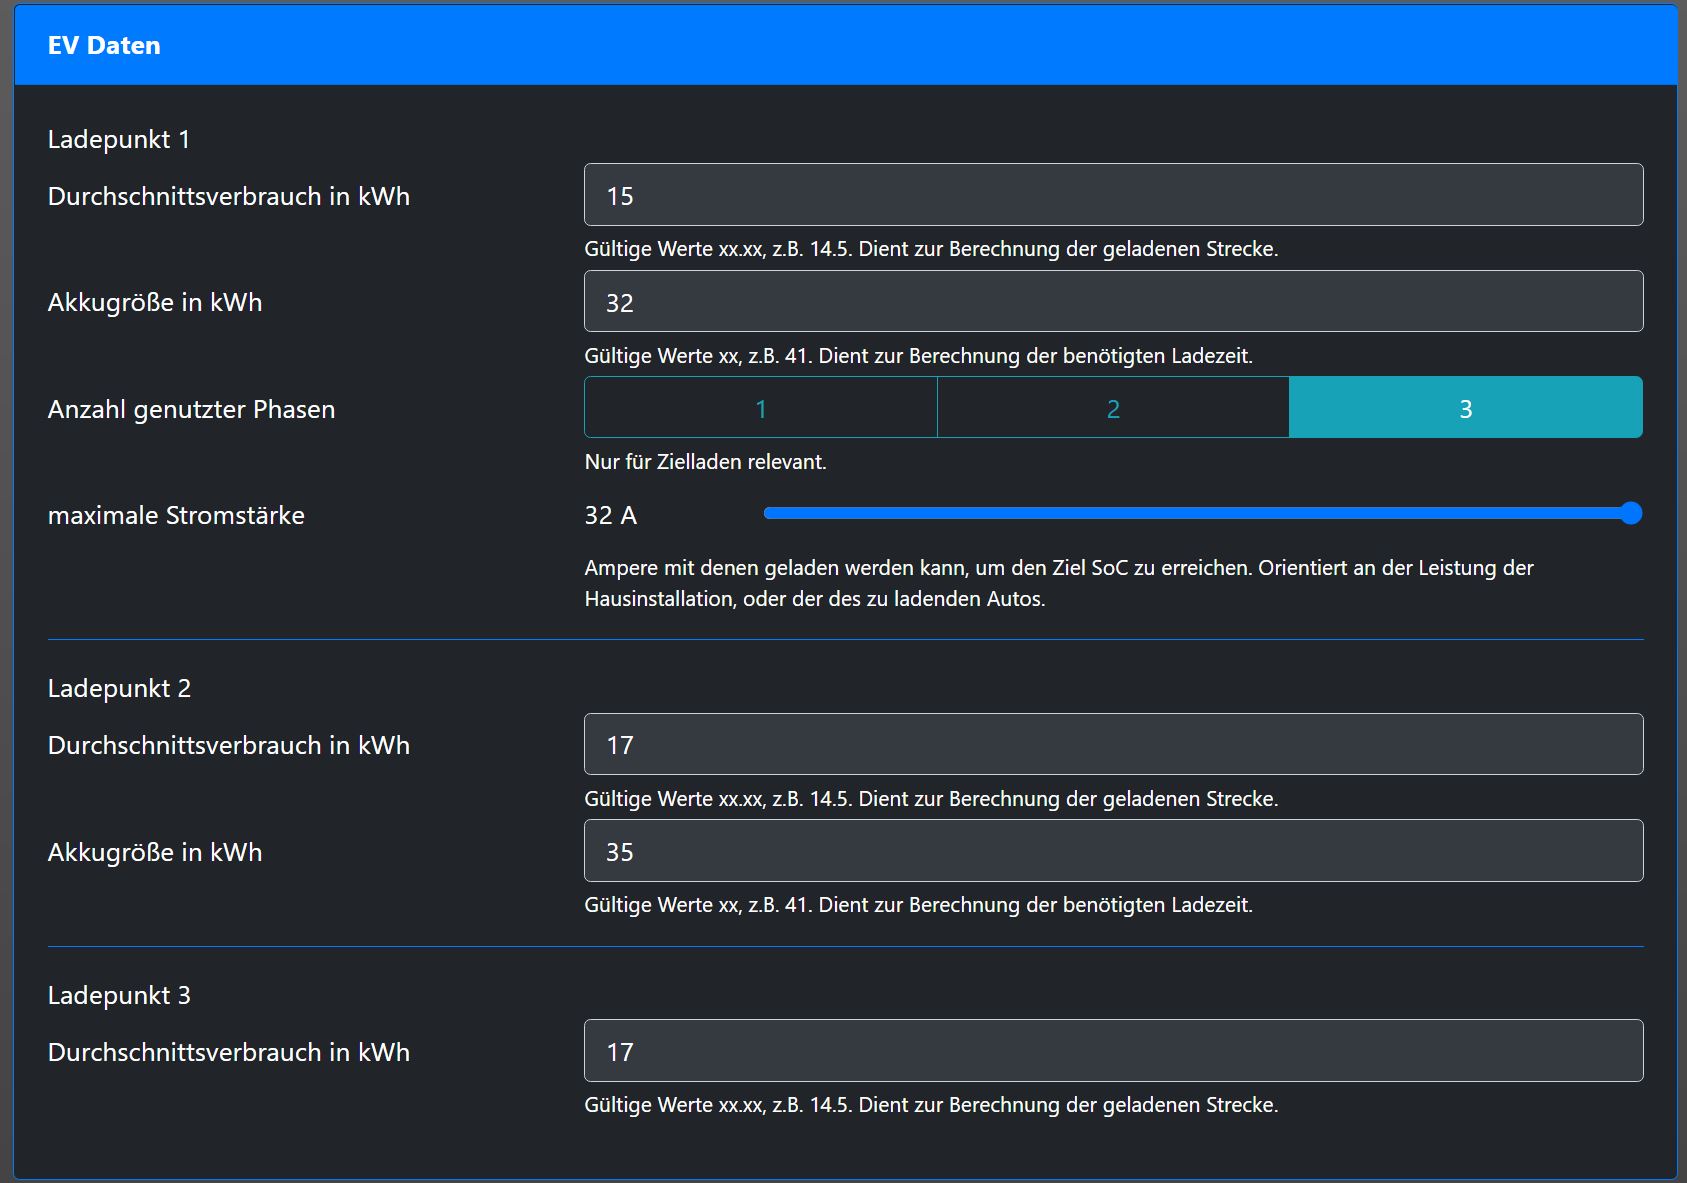This screenshot has height=1183, width=1687.
Task: Click the Ladepunkt 3 section heading
Action: pyautogui.click(x=119, y=995)
